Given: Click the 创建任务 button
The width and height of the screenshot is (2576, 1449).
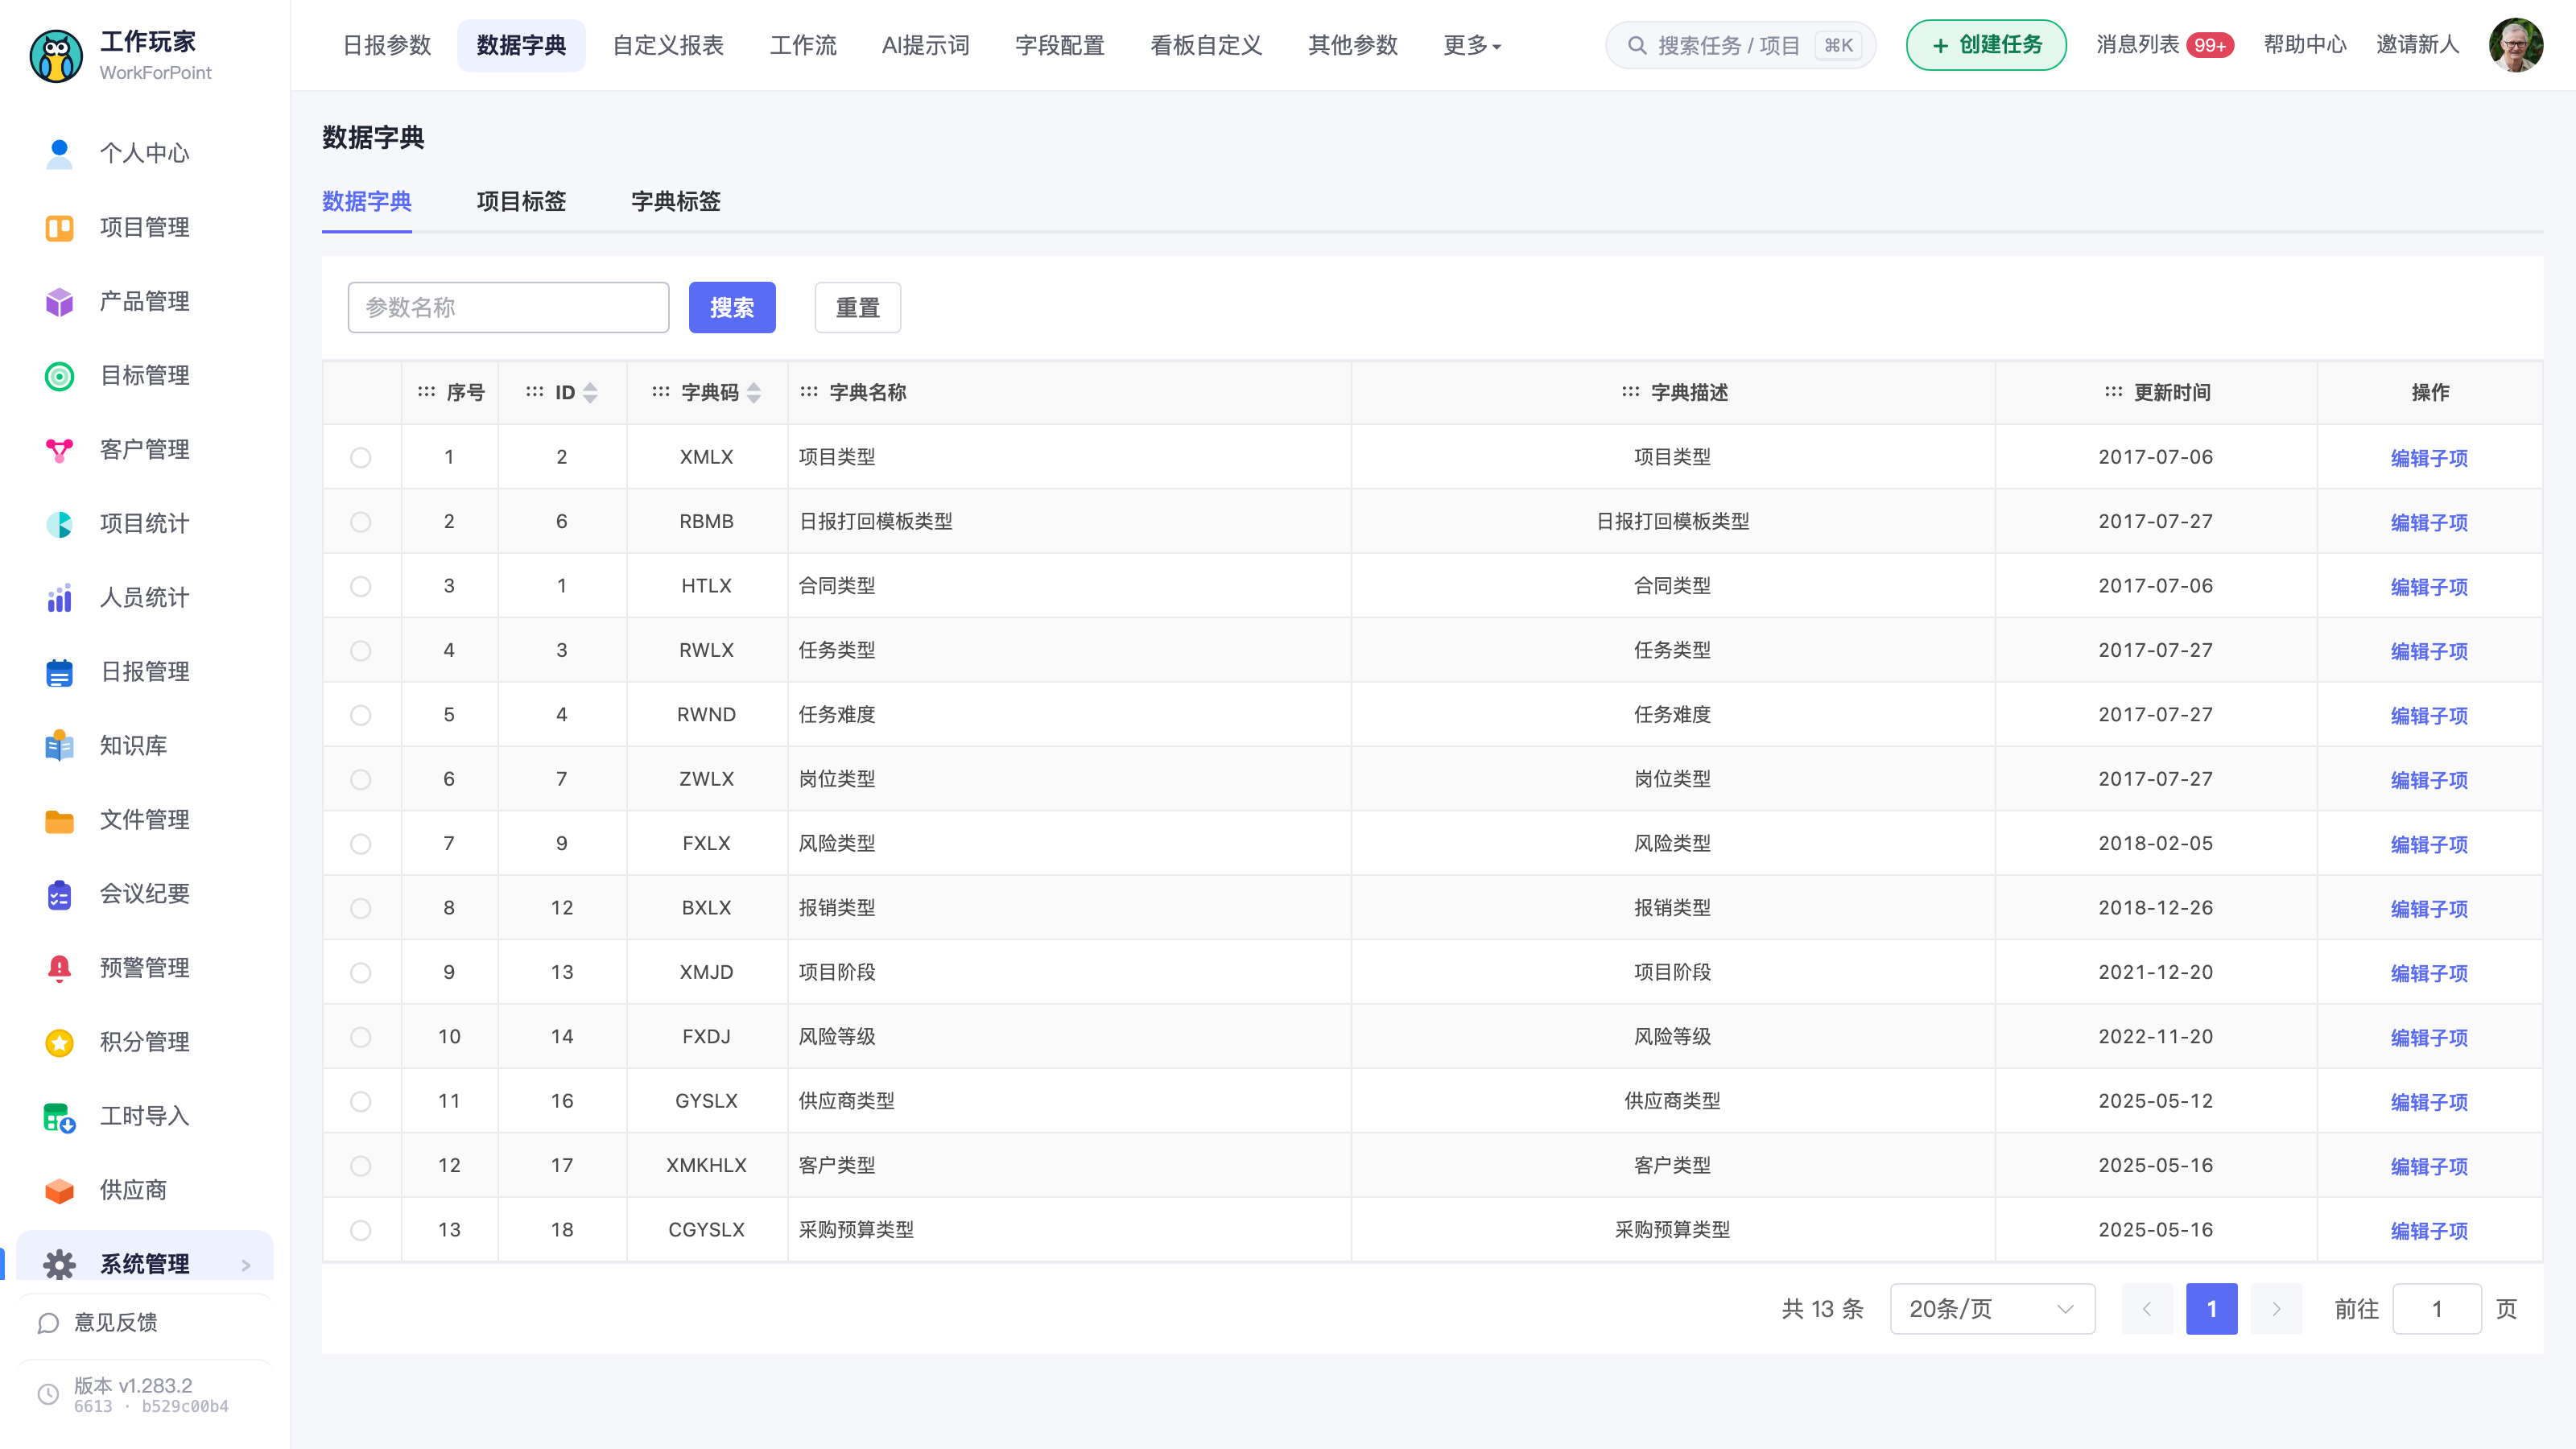Looking at the screenshot, I should point(1986,45).
